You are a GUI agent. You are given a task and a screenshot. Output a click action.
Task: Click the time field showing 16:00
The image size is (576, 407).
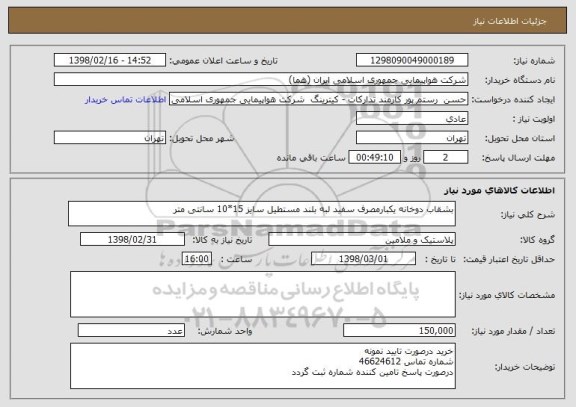197,259
